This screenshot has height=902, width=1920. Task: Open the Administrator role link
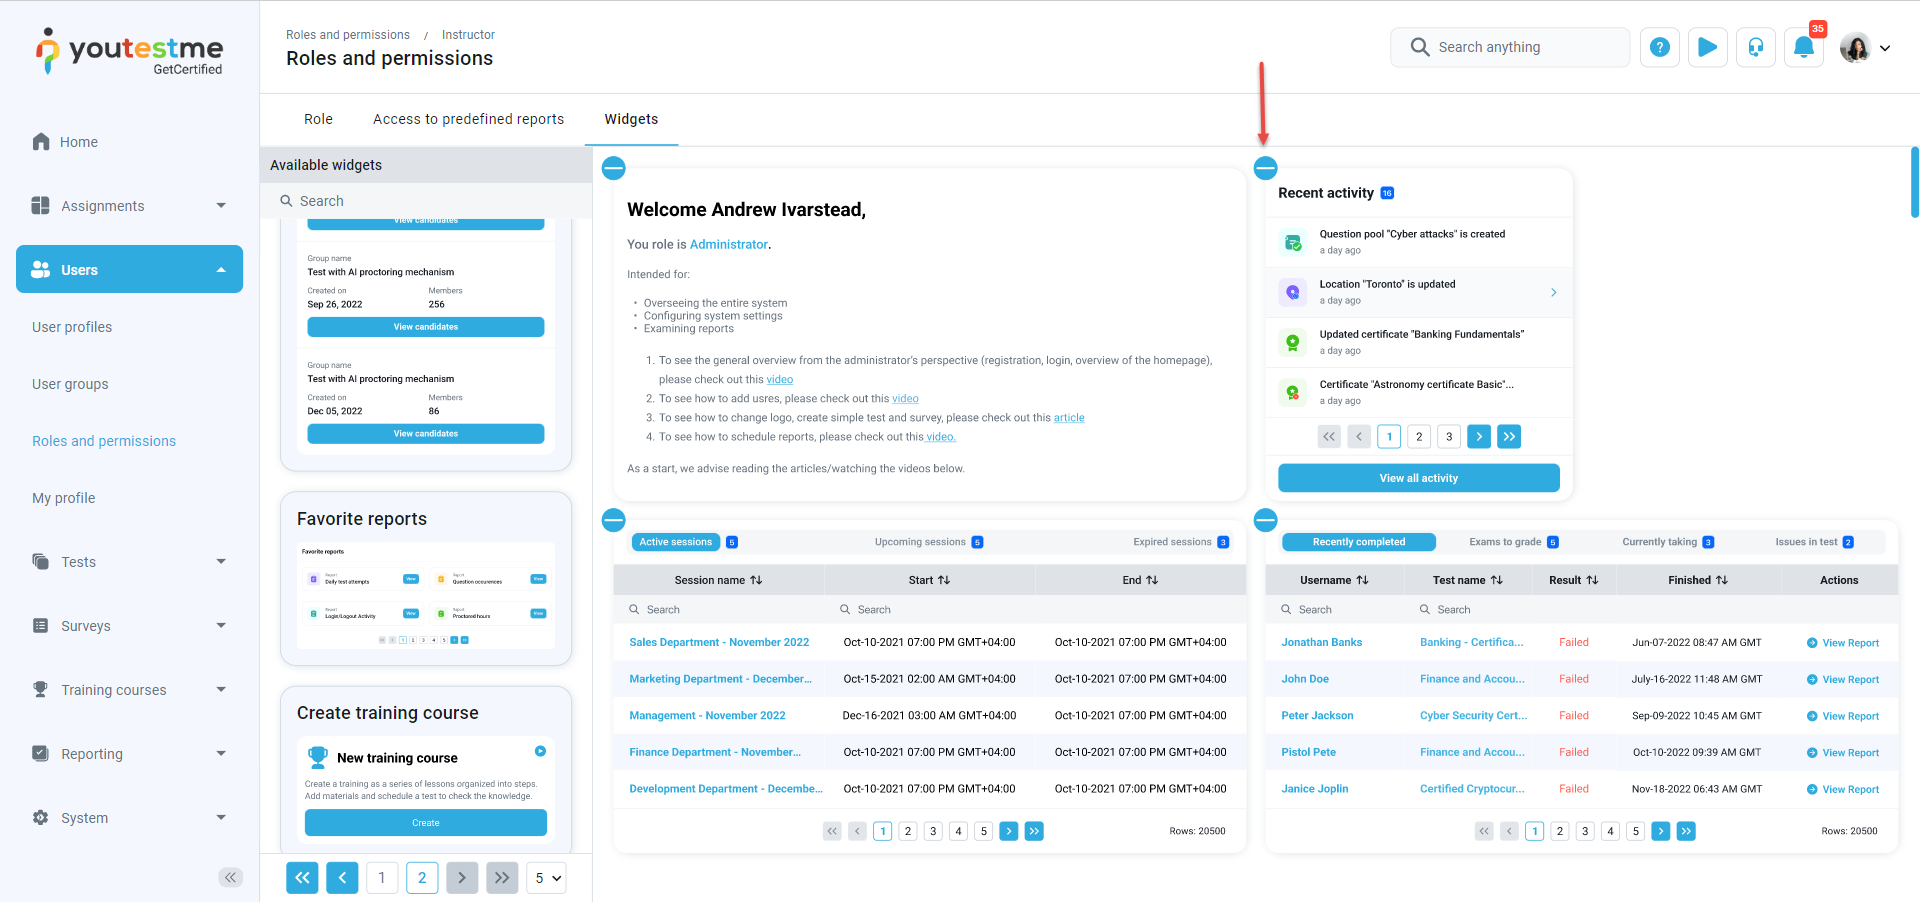[729, 244]
